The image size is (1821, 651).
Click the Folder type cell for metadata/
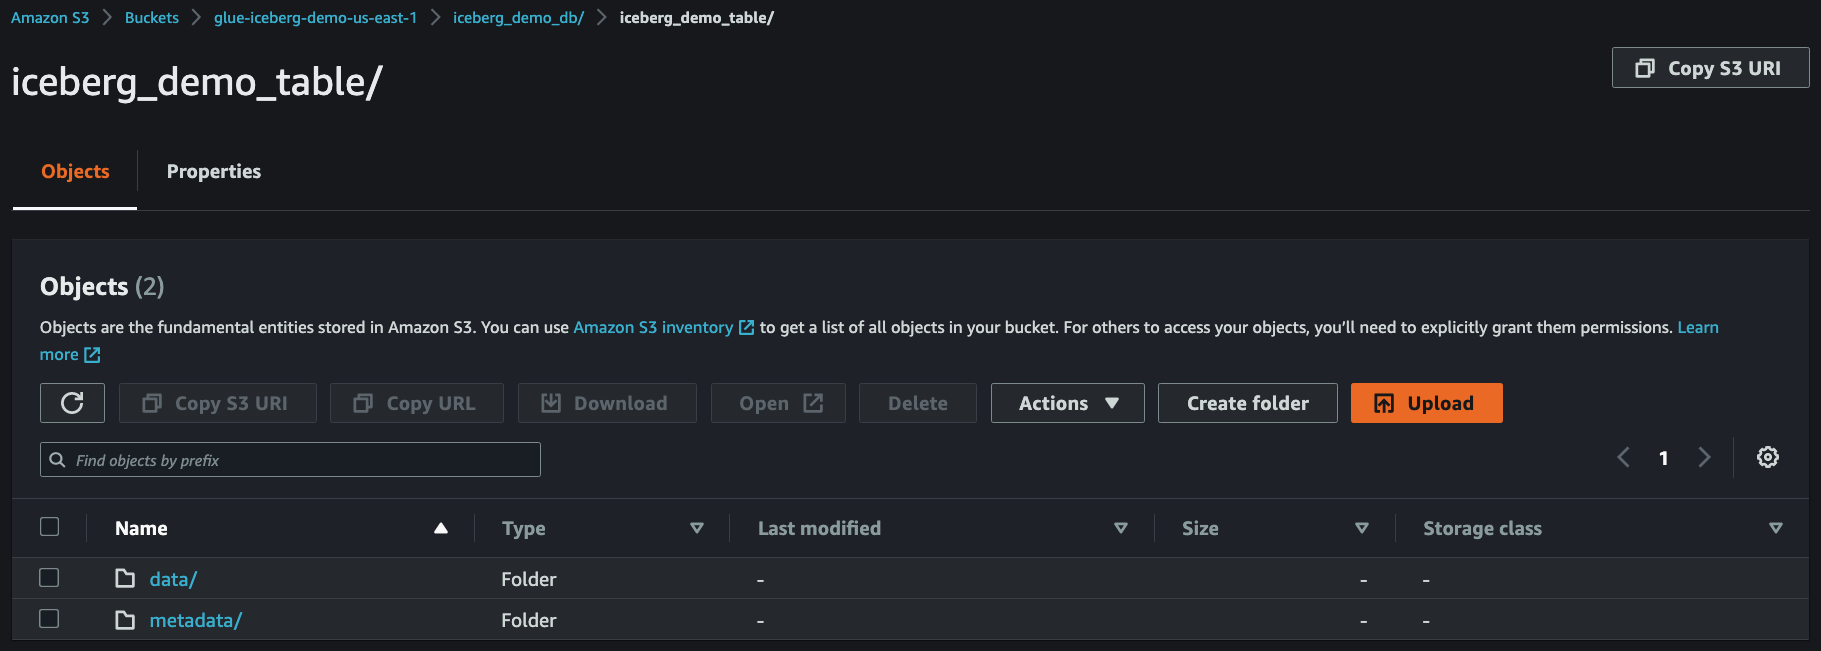[529, 620]
